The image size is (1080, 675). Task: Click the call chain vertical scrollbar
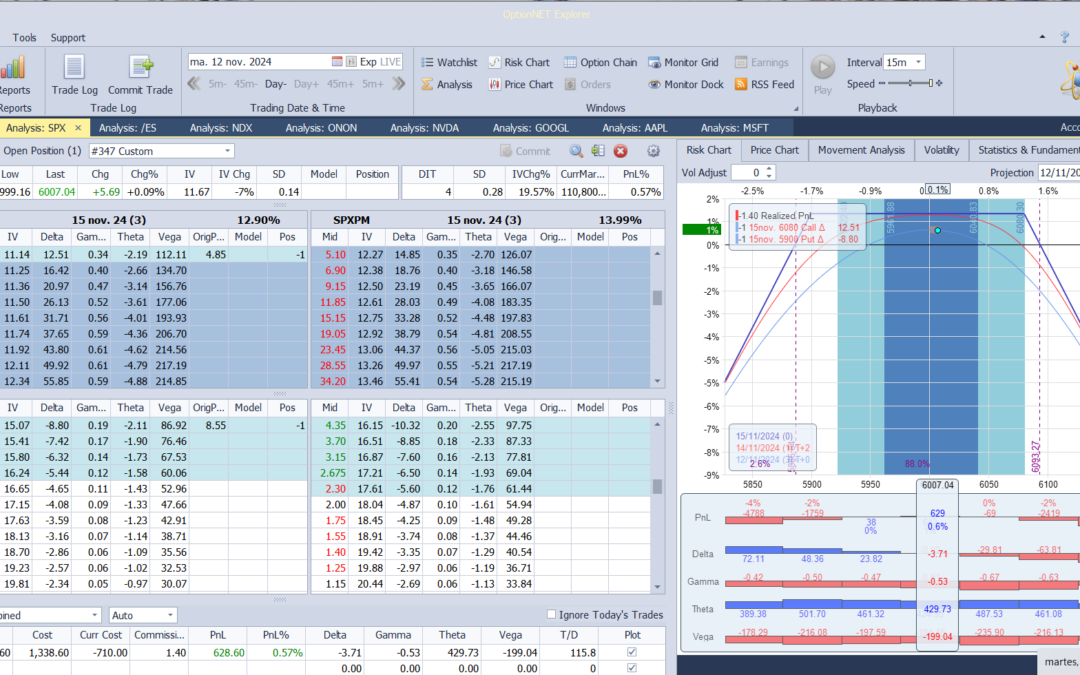(x=657, y=318)
